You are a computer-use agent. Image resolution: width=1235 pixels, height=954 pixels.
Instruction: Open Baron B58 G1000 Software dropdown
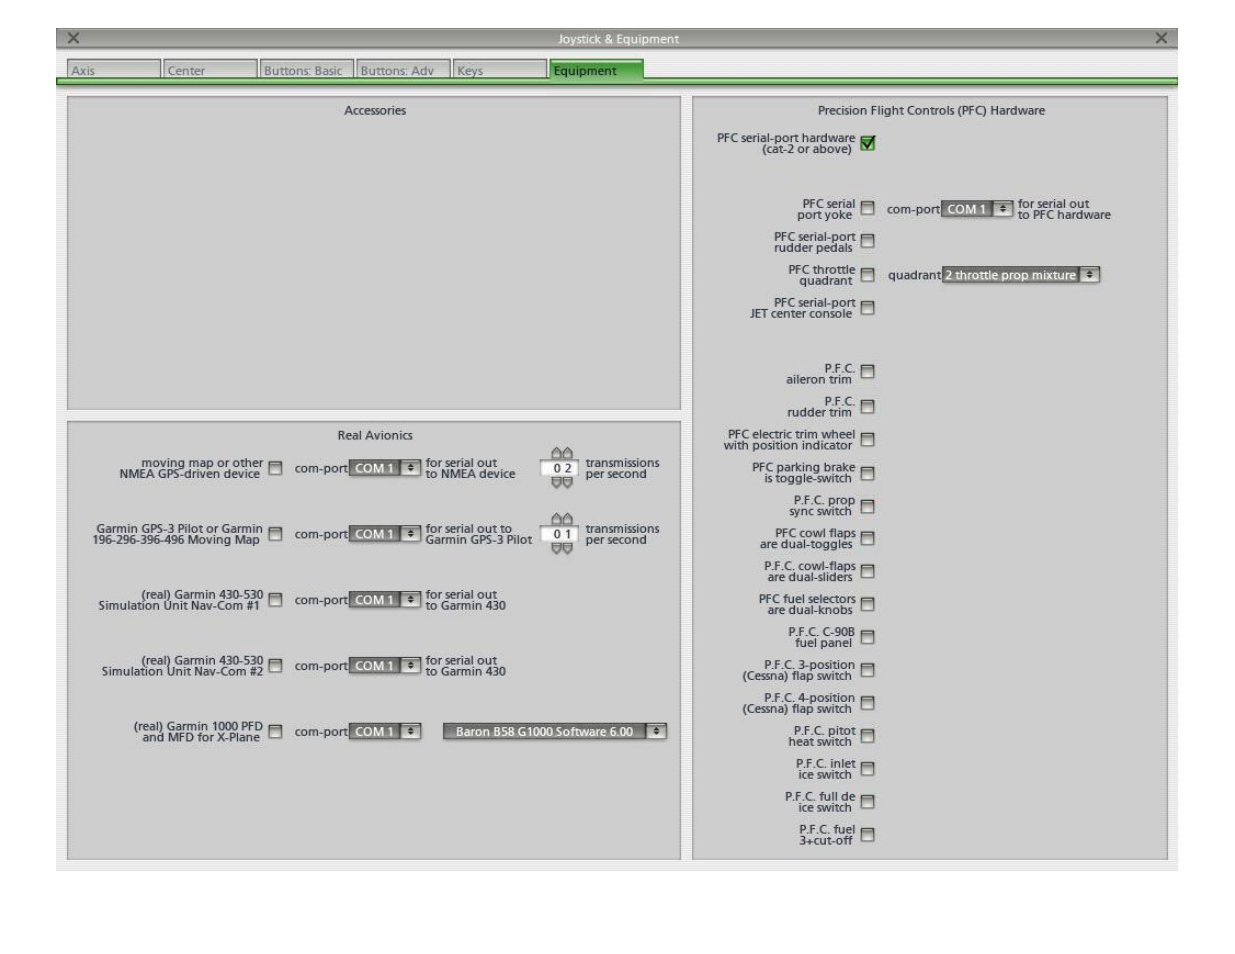554,732
